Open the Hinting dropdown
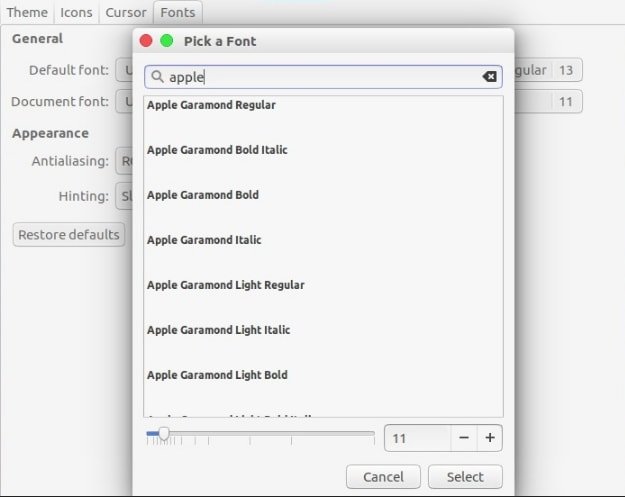Viewport: 625px width, 497px height. pos(124,196)
